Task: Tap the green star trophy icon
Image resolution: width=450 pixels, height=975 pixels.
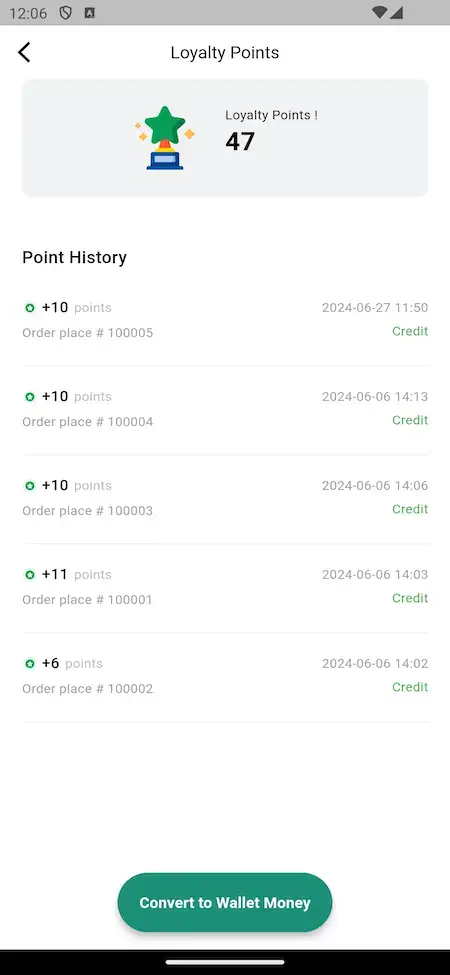Action: click(165, 138)
